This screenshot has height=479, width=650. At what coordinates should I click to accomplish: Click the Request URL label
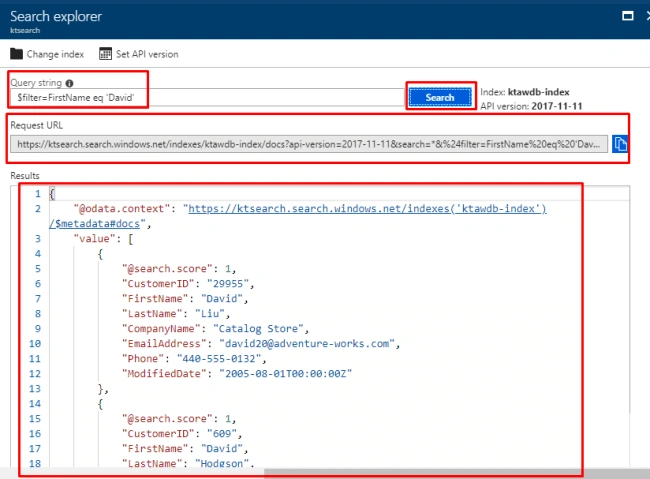pos(36,125)
